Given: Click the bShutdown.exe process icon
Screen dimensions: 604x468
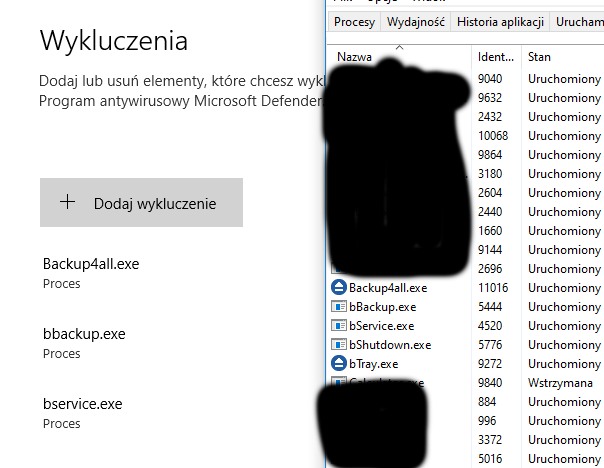Looking at the screenshot, I should click(339, 344).
